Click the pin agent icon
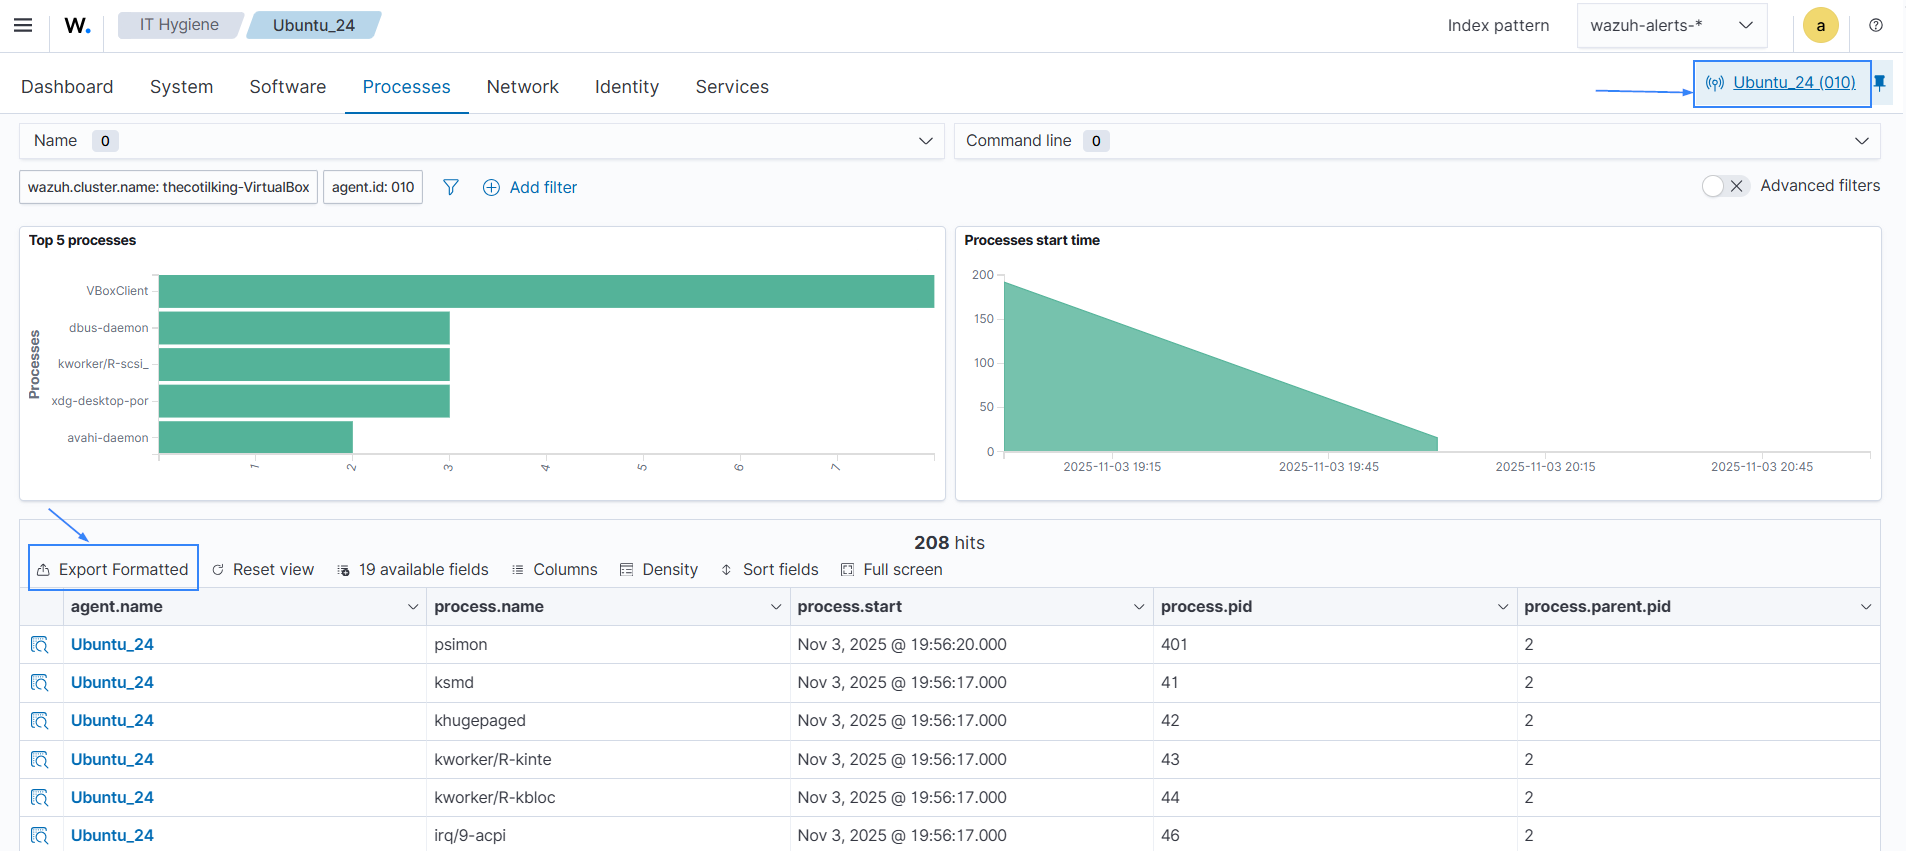The height and width of the screenshot is (851, 1906). pos(1880,83)
